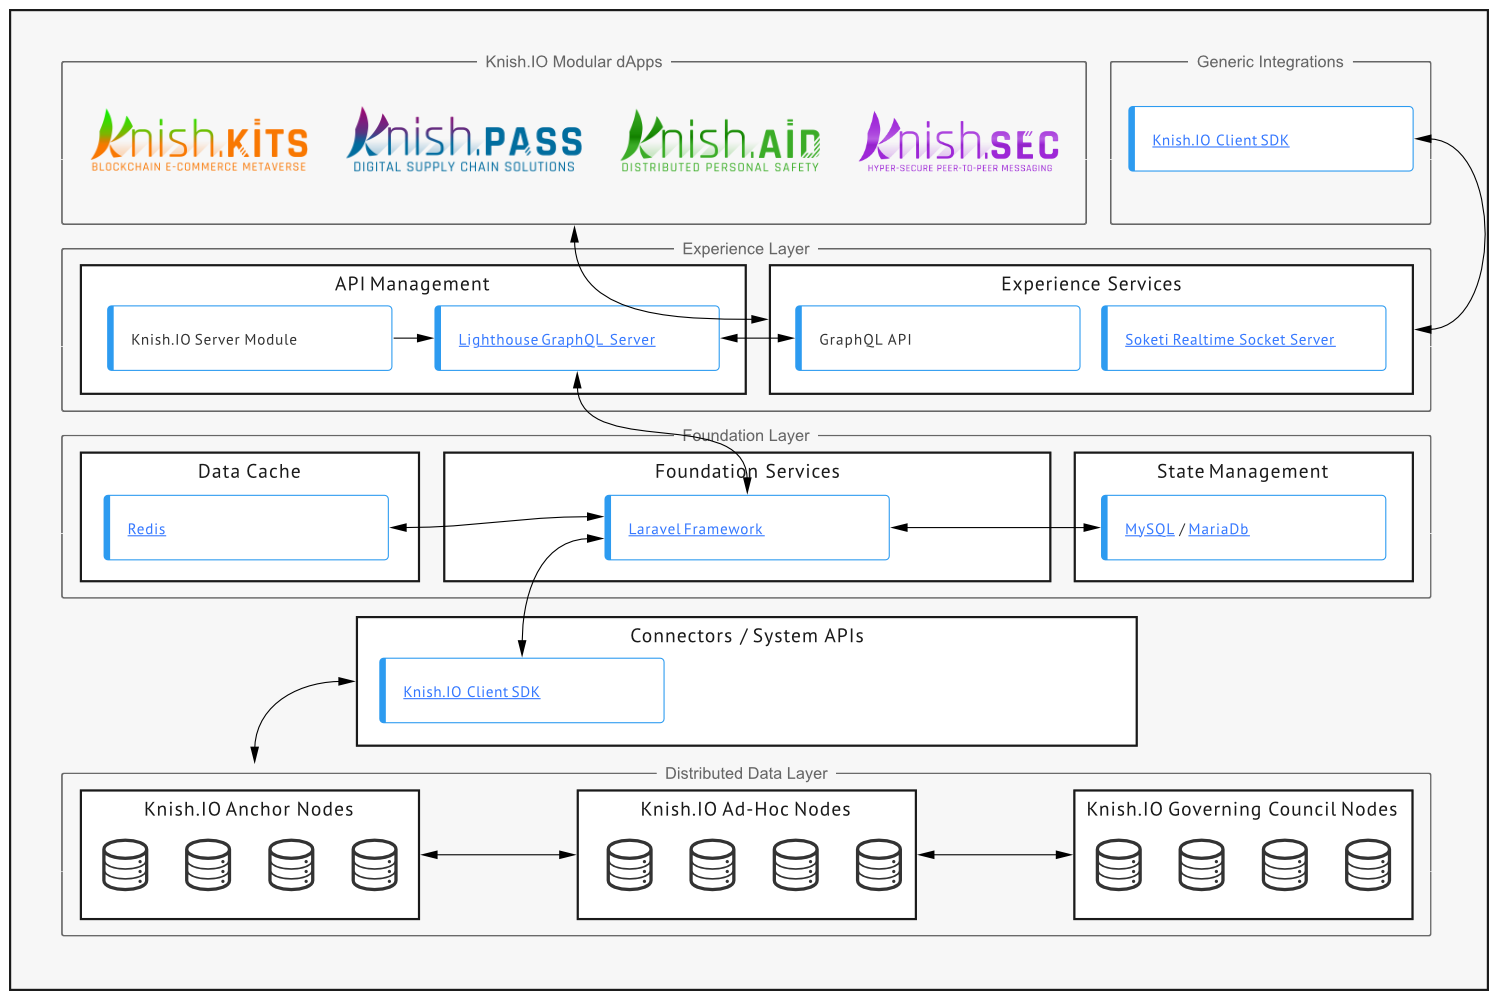Open the Redis link in Data Cache
This screenshot has height=1000, width=1498.
point(146,529)
